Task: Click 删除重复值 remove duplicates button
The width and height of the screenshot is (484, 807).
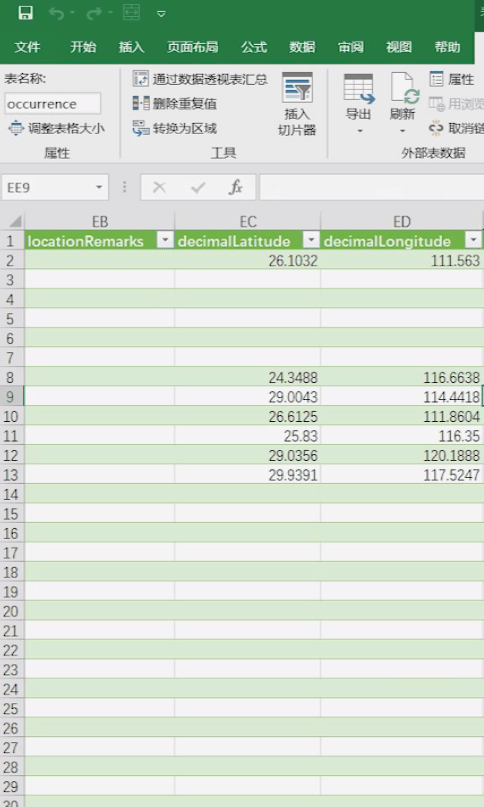Action: pos(175,103)
